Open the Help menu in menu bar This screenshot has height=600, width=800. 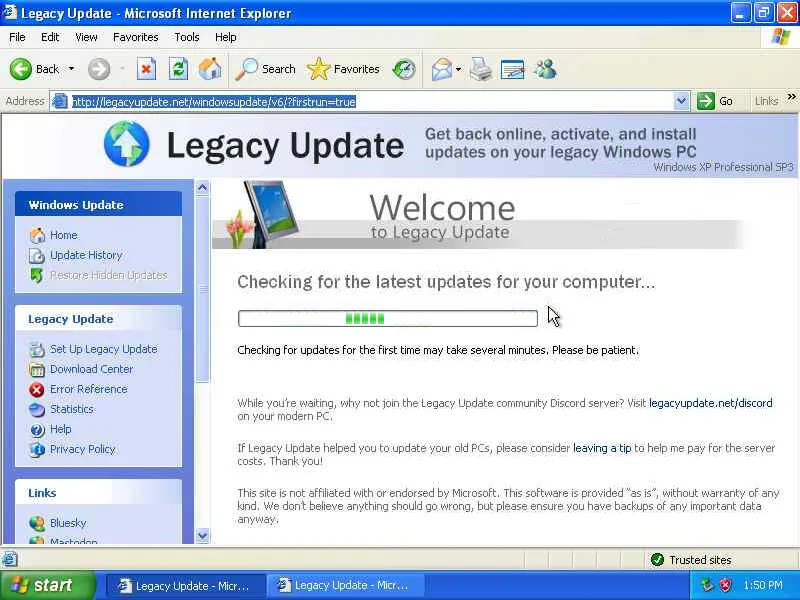tap(226, 37)
